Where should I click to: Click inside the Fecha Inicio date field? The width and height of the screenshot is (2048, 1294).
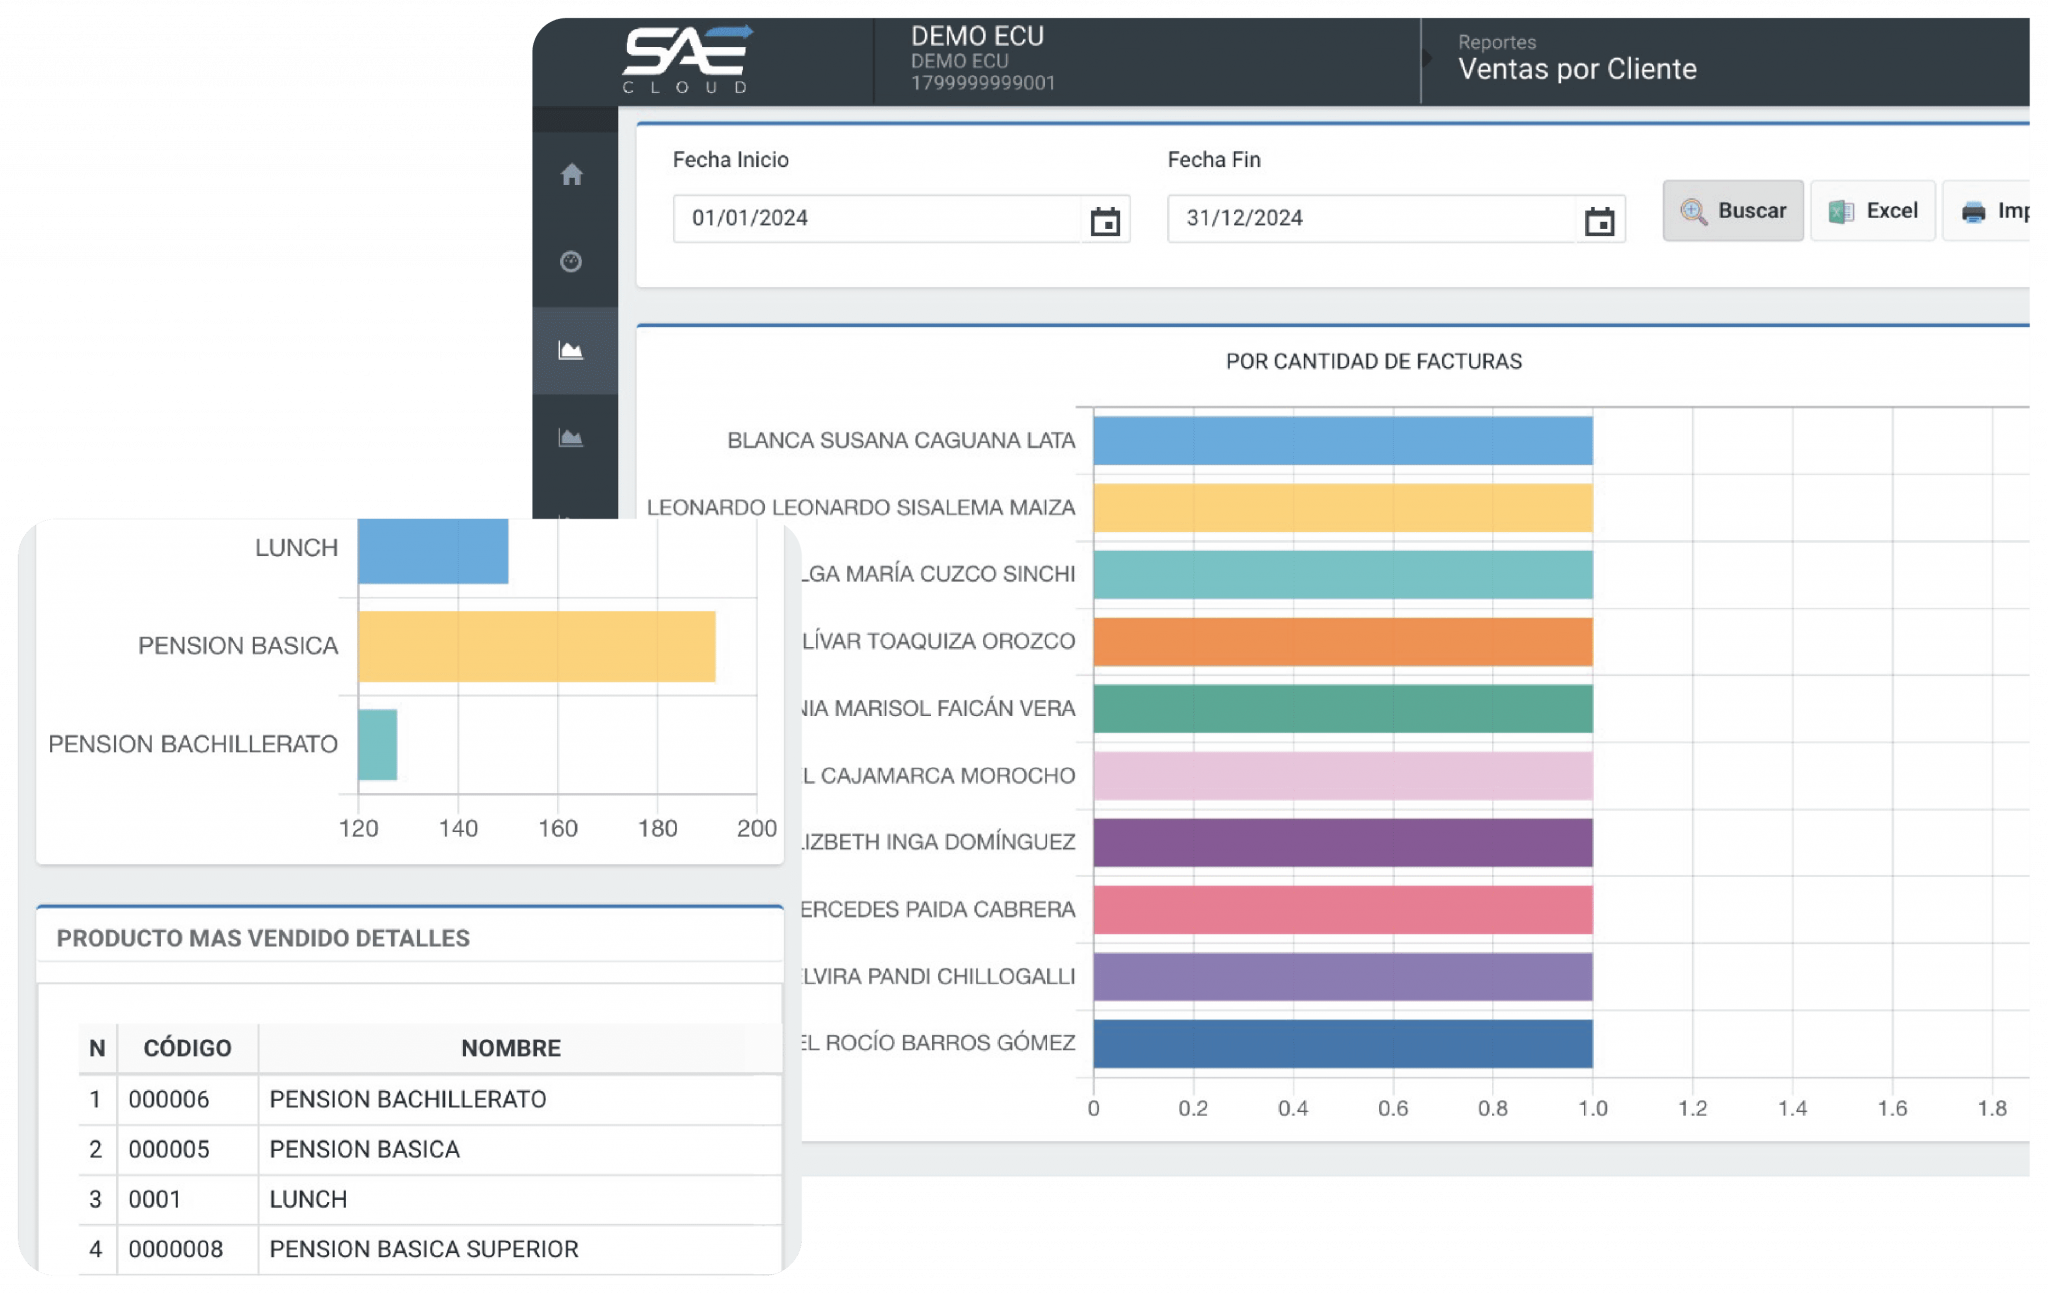pos(880,220)
